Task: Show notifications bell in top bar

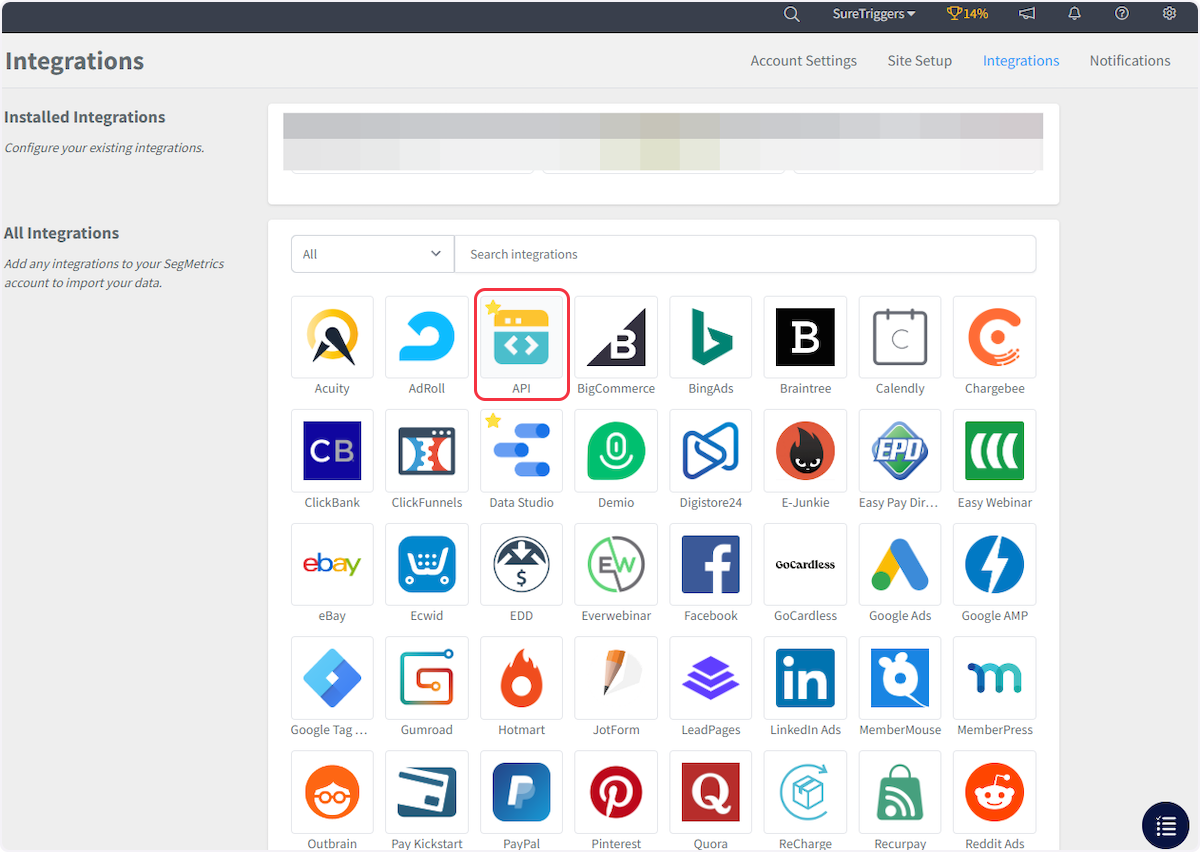Action: (x=1075, y=14)
